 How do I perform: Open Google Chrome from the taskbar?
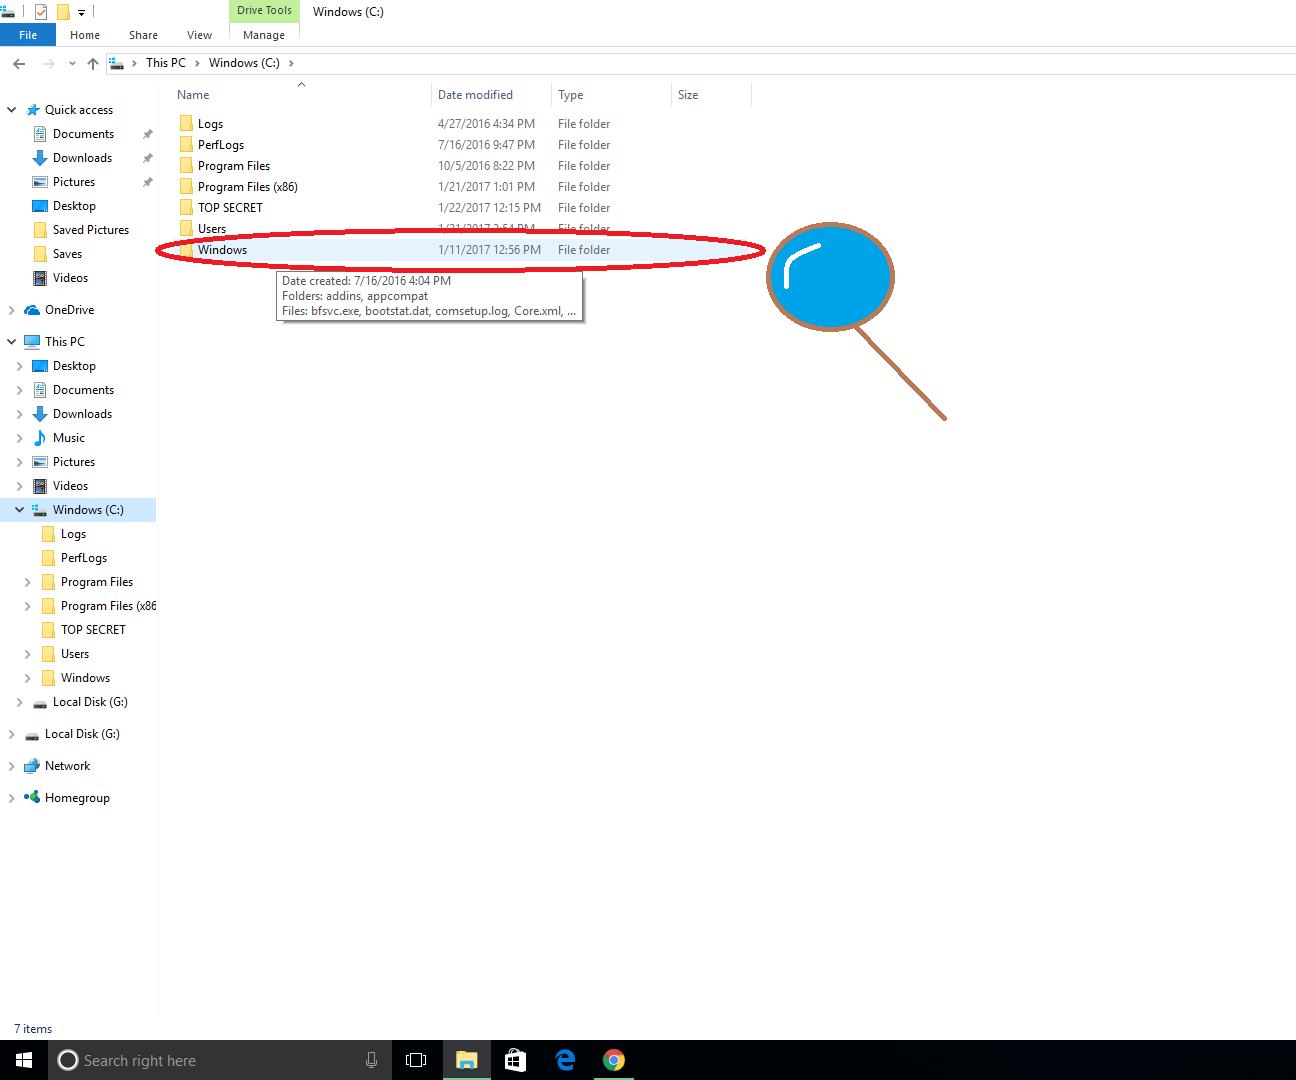(613, 1060)
